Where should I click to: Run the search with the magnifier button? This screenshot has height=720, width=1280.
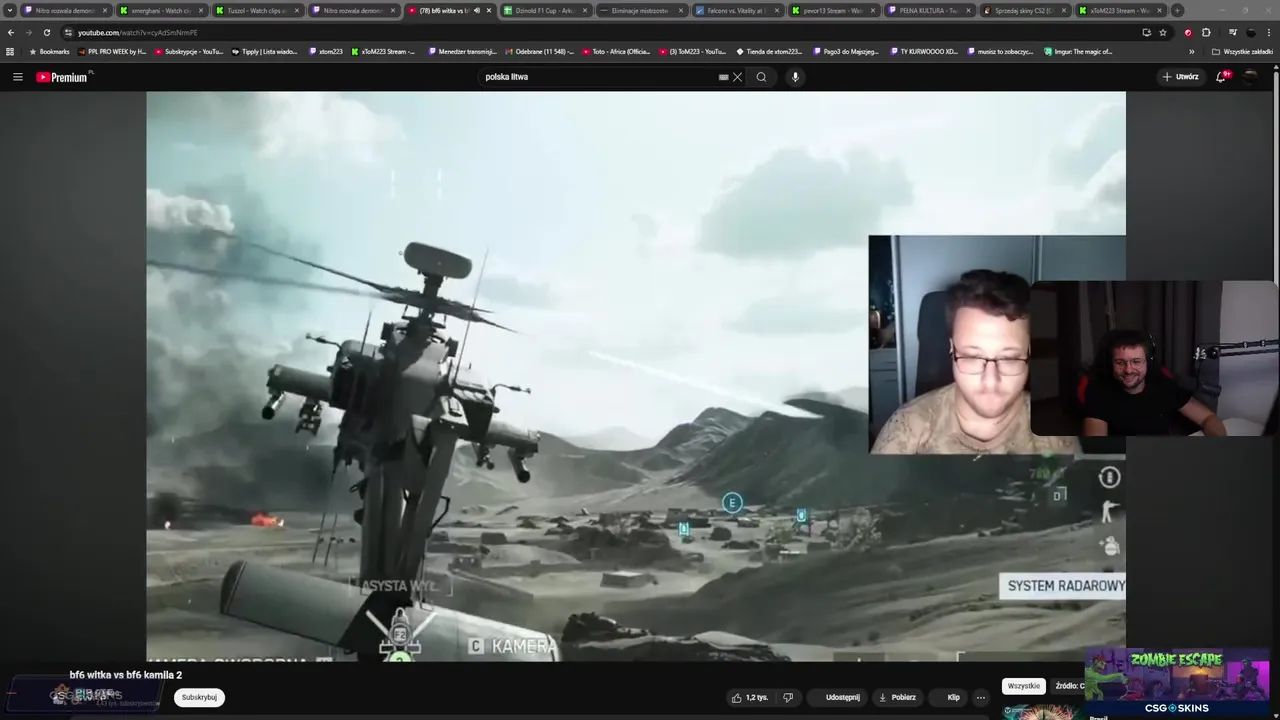[x=761, y=77]
